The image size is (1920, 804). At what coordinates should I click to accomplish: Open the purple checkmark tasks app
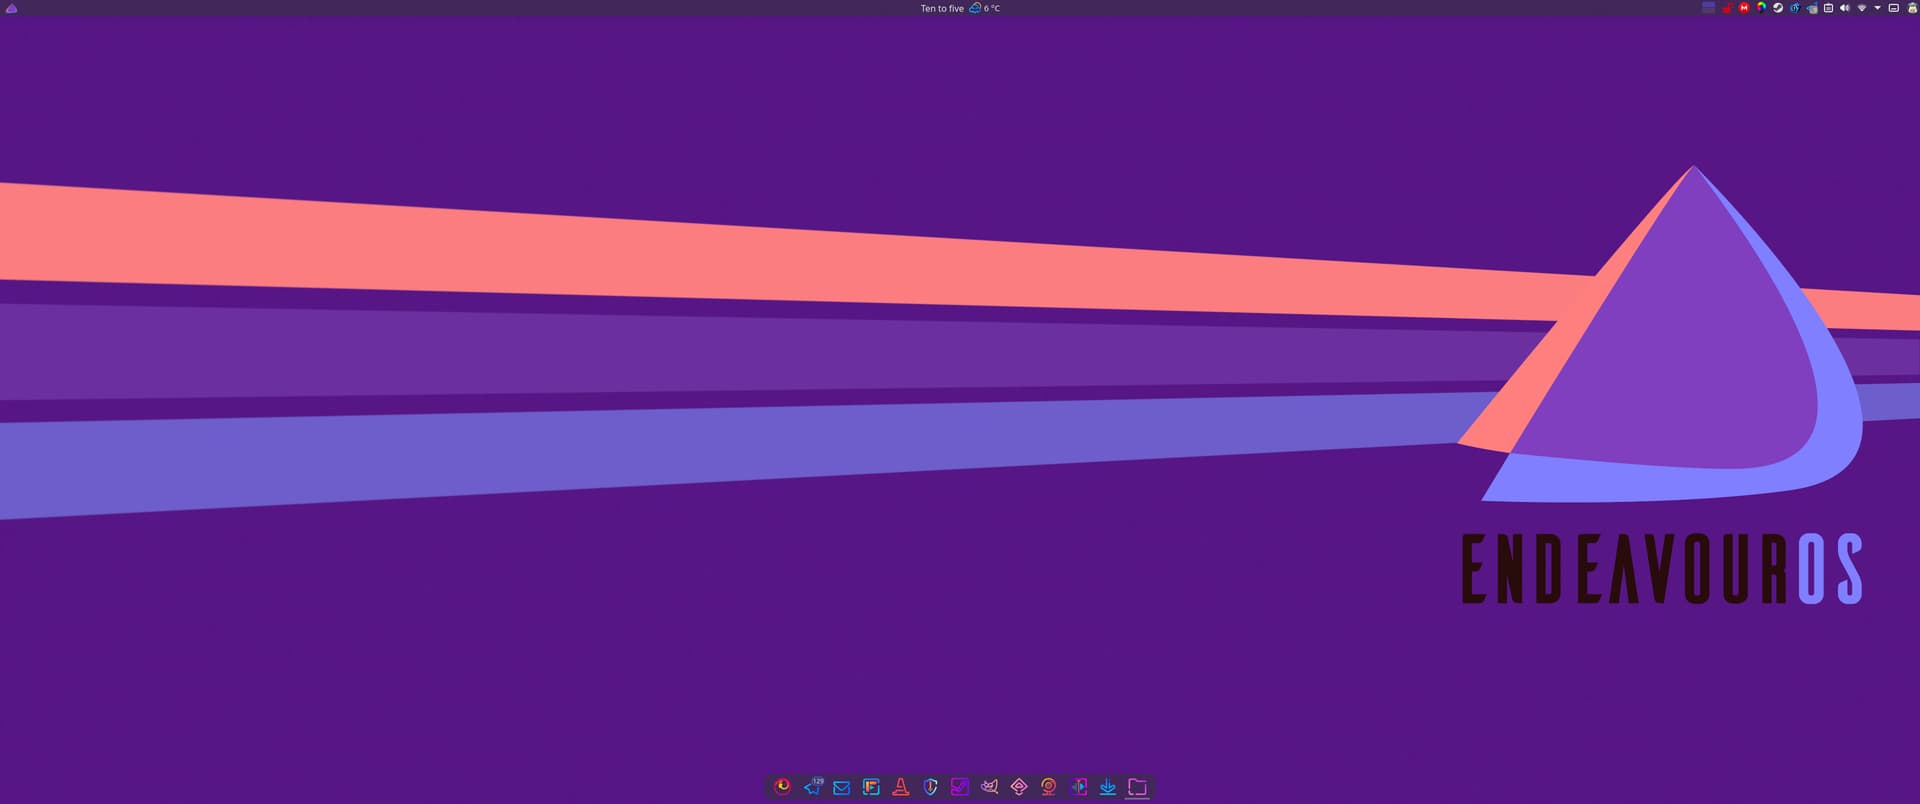pos(960,787)
